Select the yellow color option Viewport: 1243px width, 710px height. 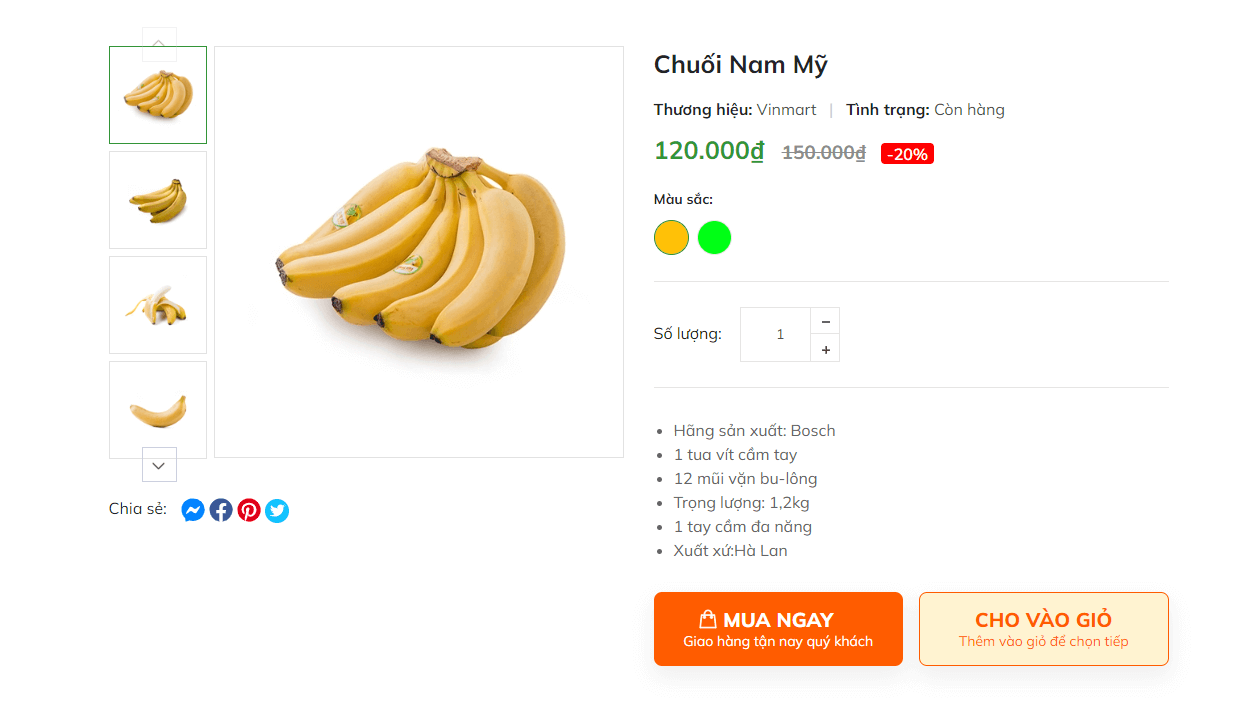pyautogui.click(x=671, y=238)
